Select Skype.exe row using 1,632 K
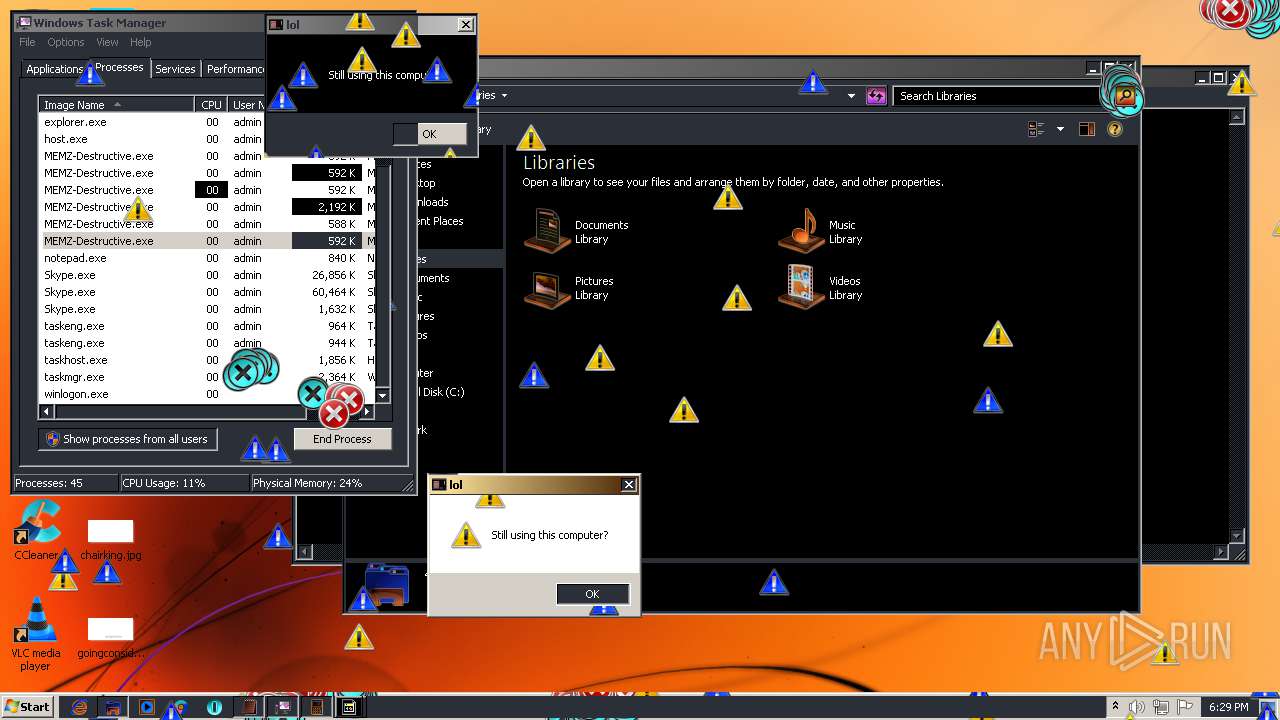The image size is (1280, 720). [x=207, y=309]
